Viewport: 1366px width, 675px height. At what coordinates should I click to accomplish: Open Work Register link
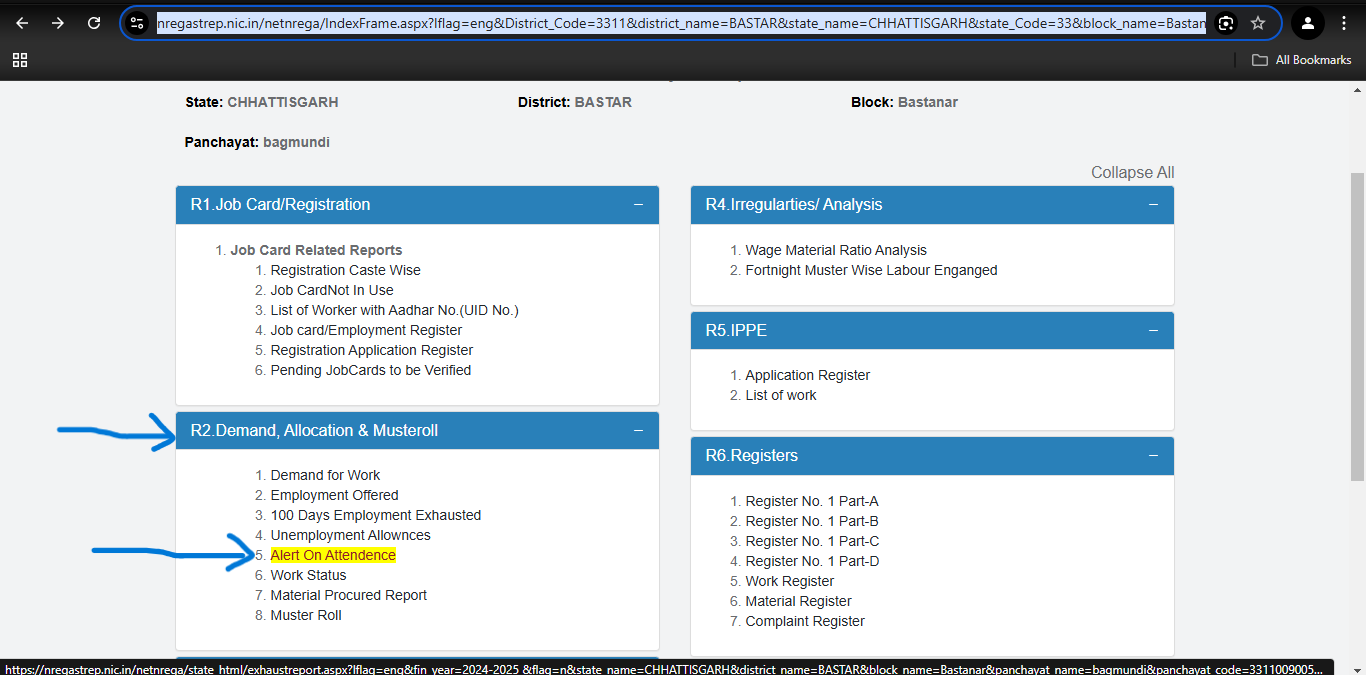[790, 581]
